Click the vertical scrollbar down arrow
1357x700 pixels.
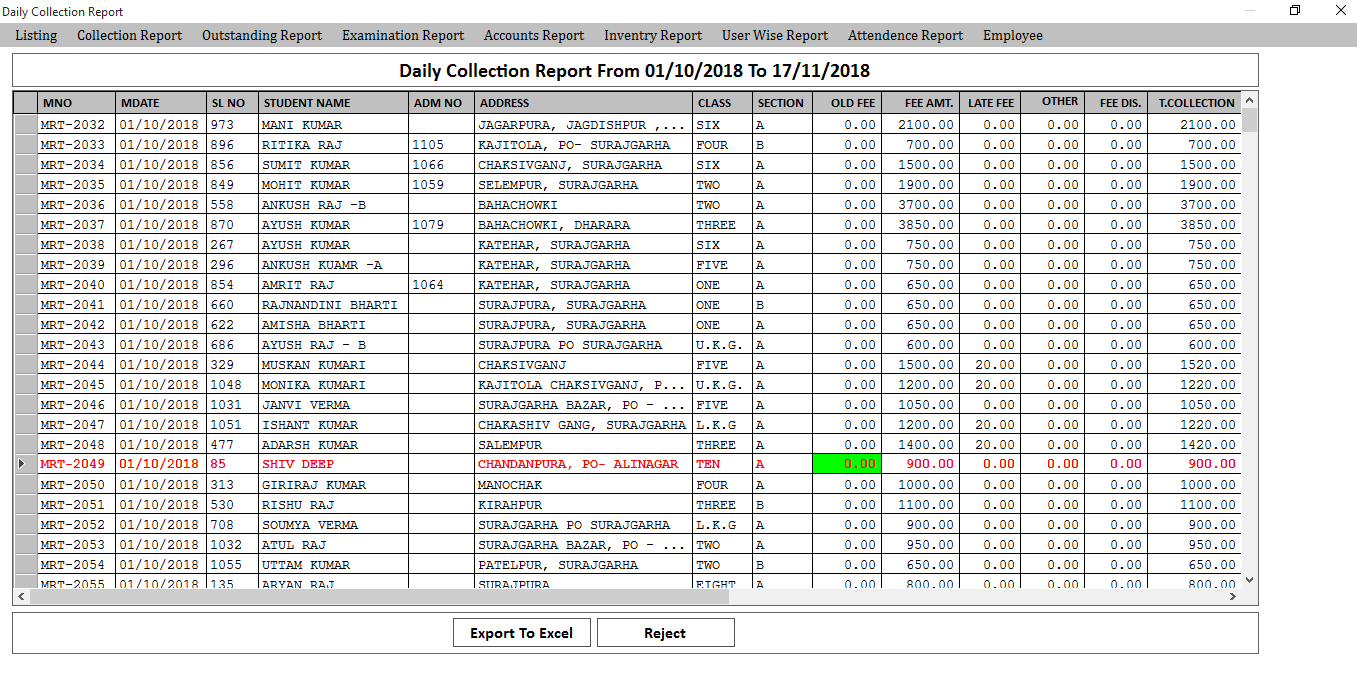tap(1249, 579)
